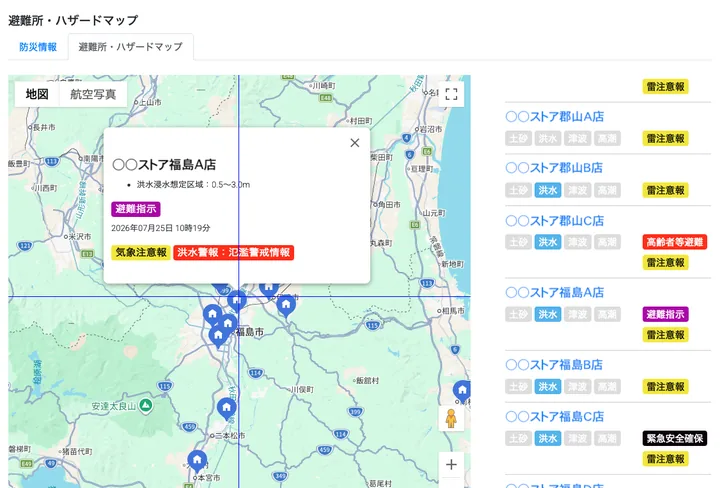
Task: Click the 相馬市 map label
Action: click(x=453, y=311)
